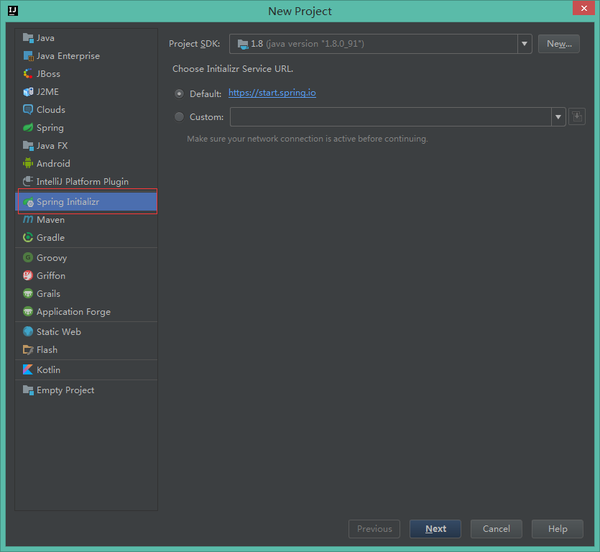Select the Kotlin label

click(x=48, y=370)
